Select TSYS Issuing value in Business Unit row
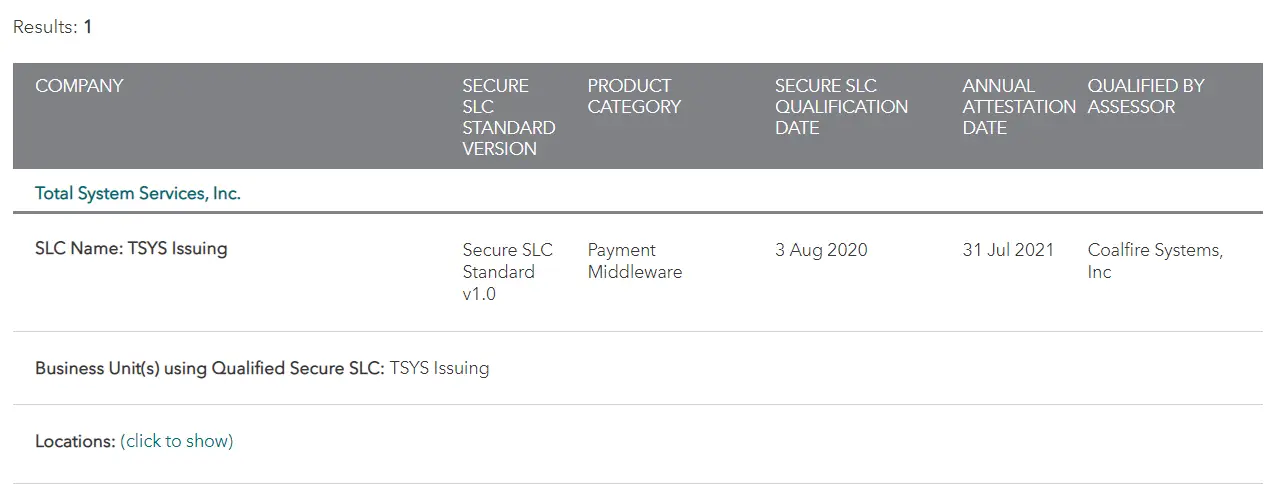The image size is (1280, 500). click(x=439, y=368)
